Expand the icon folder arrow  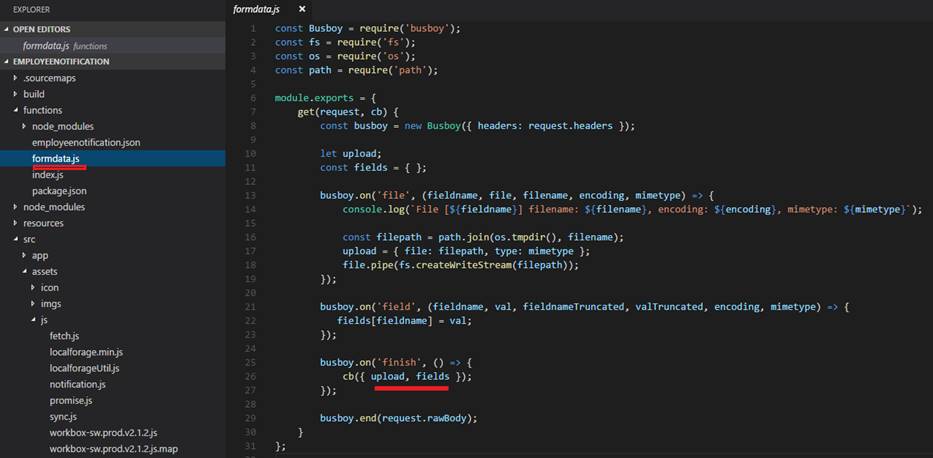[33, 287]
